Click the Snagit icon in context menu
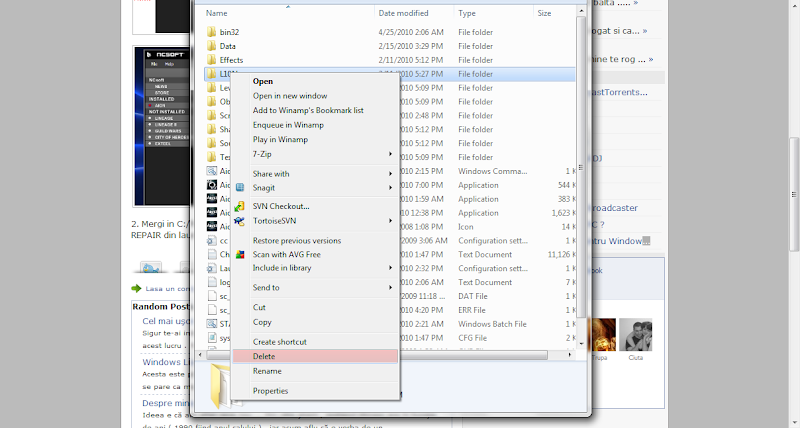Viewport: 800px width, 428px height. tap(240, 188)
